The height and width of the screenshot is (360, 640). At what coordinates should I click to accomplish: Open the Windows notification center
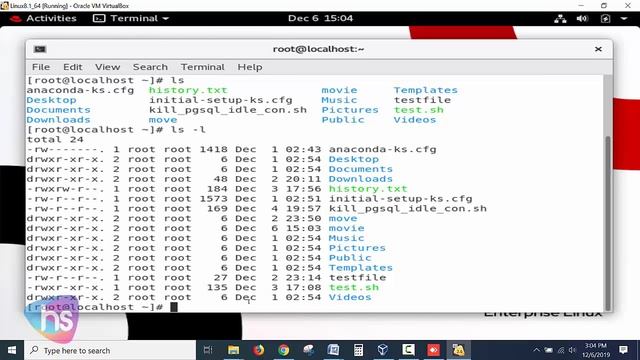[623, 350]
